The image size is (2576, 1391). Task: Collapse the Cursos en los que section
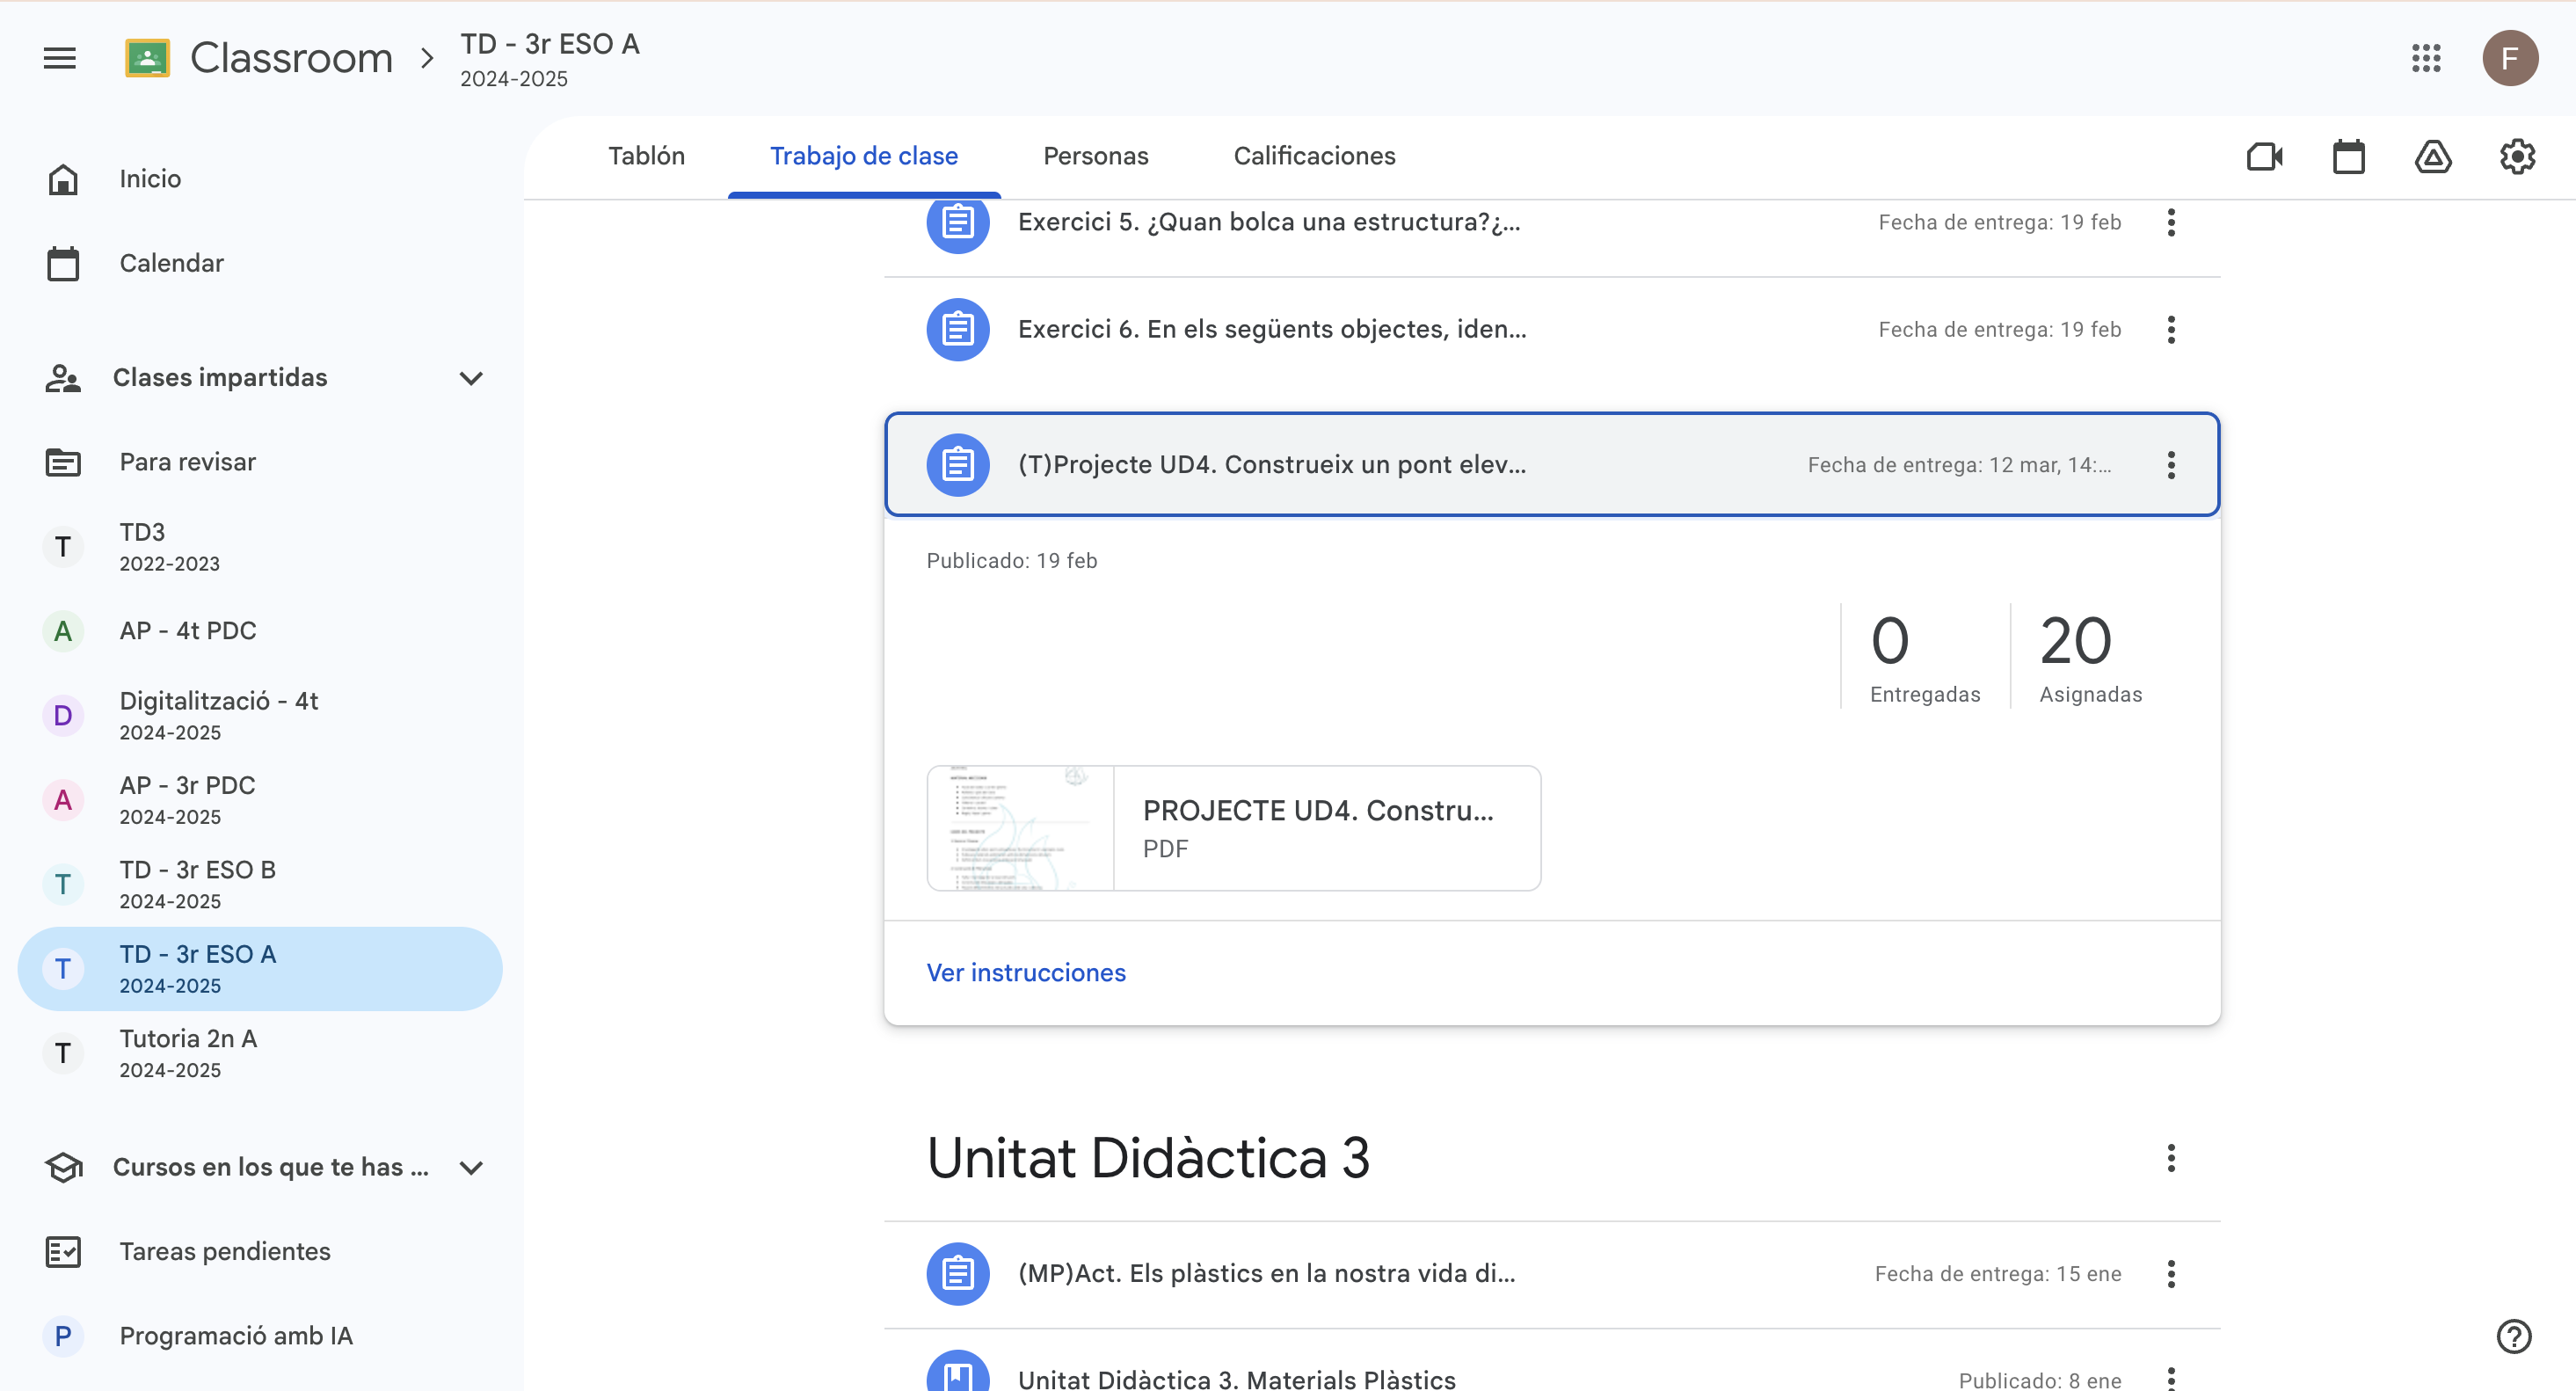coord(471,1167)
